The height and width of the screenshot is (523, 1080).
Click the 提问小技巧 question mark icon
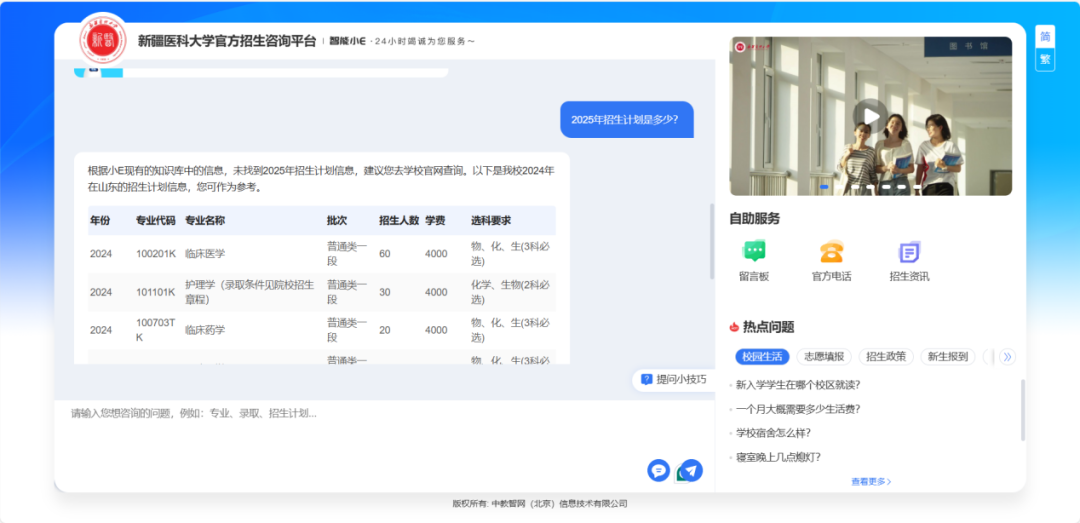tap(647, 380)
